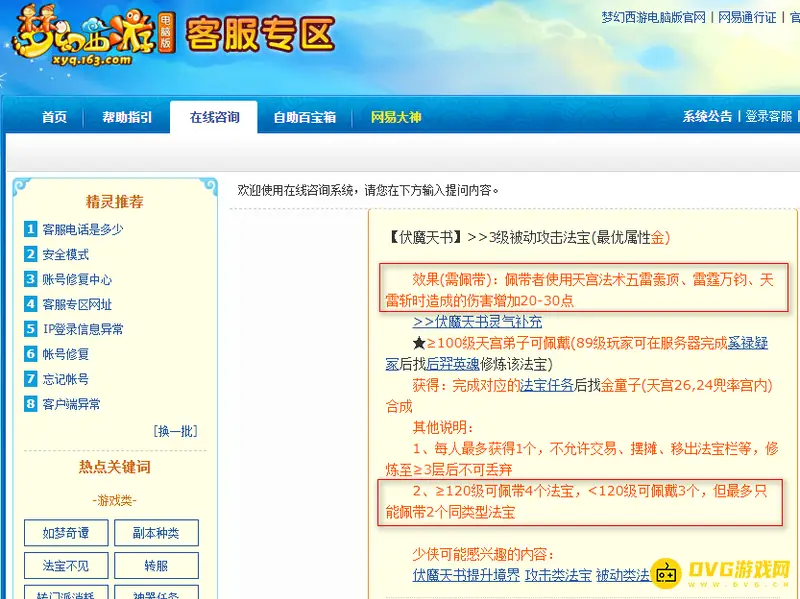
Task: Click number 6 icon beside 帐号修复
Action: (31, 354)
